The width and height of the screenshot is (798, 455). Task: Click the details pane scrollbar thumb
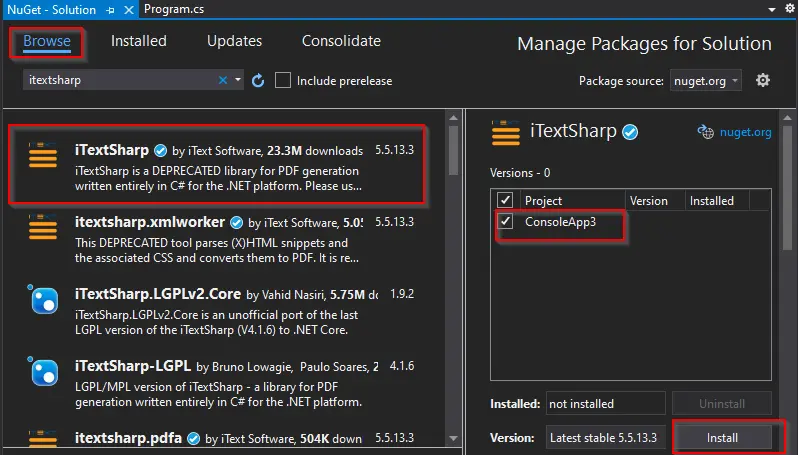[x=787, y=188]
